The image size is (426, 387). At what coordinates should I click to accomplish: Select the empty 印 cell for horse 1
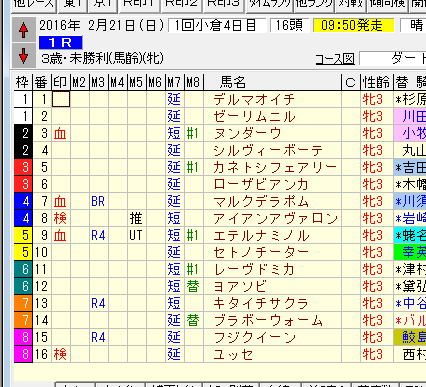coord(61,99)
